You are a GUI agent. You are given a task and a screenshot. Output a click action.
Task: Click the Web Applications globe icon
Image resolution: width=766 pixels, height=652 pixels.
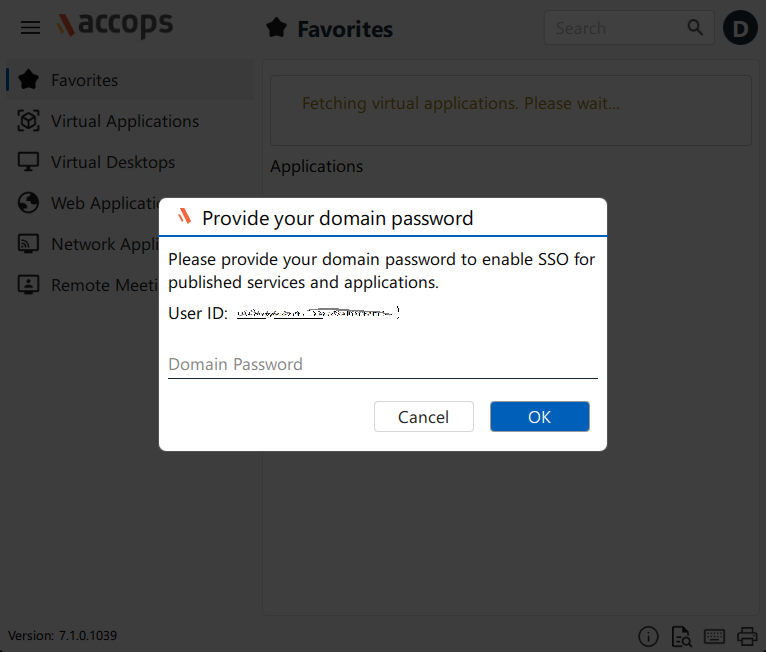point(28,203)
